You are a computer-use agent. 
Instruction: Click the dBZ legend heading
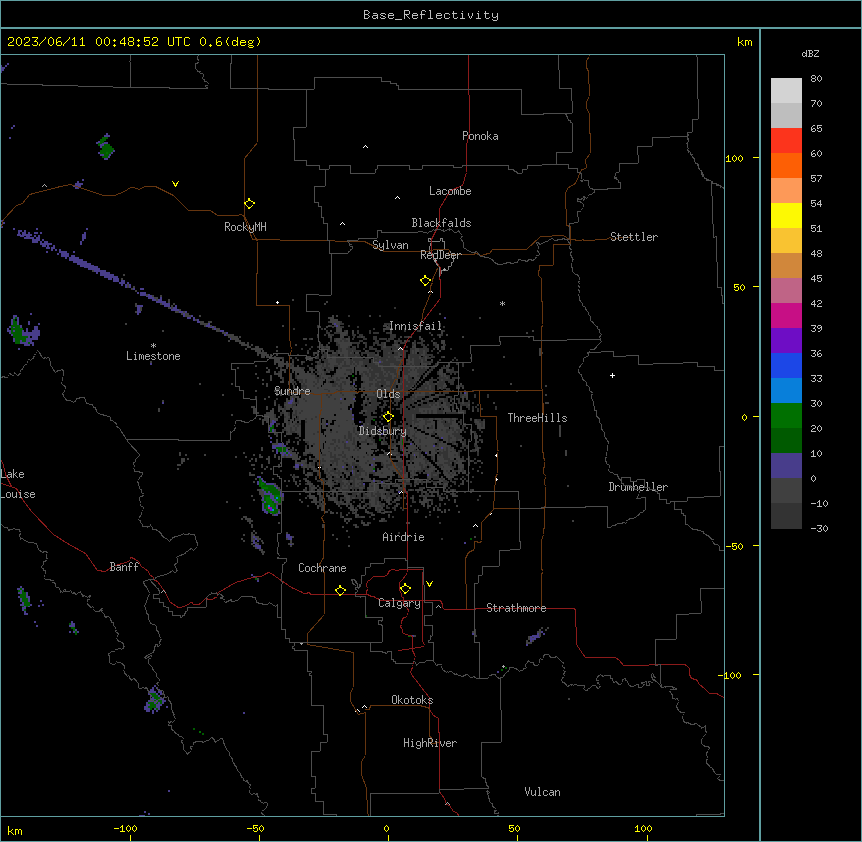point(810,54)
